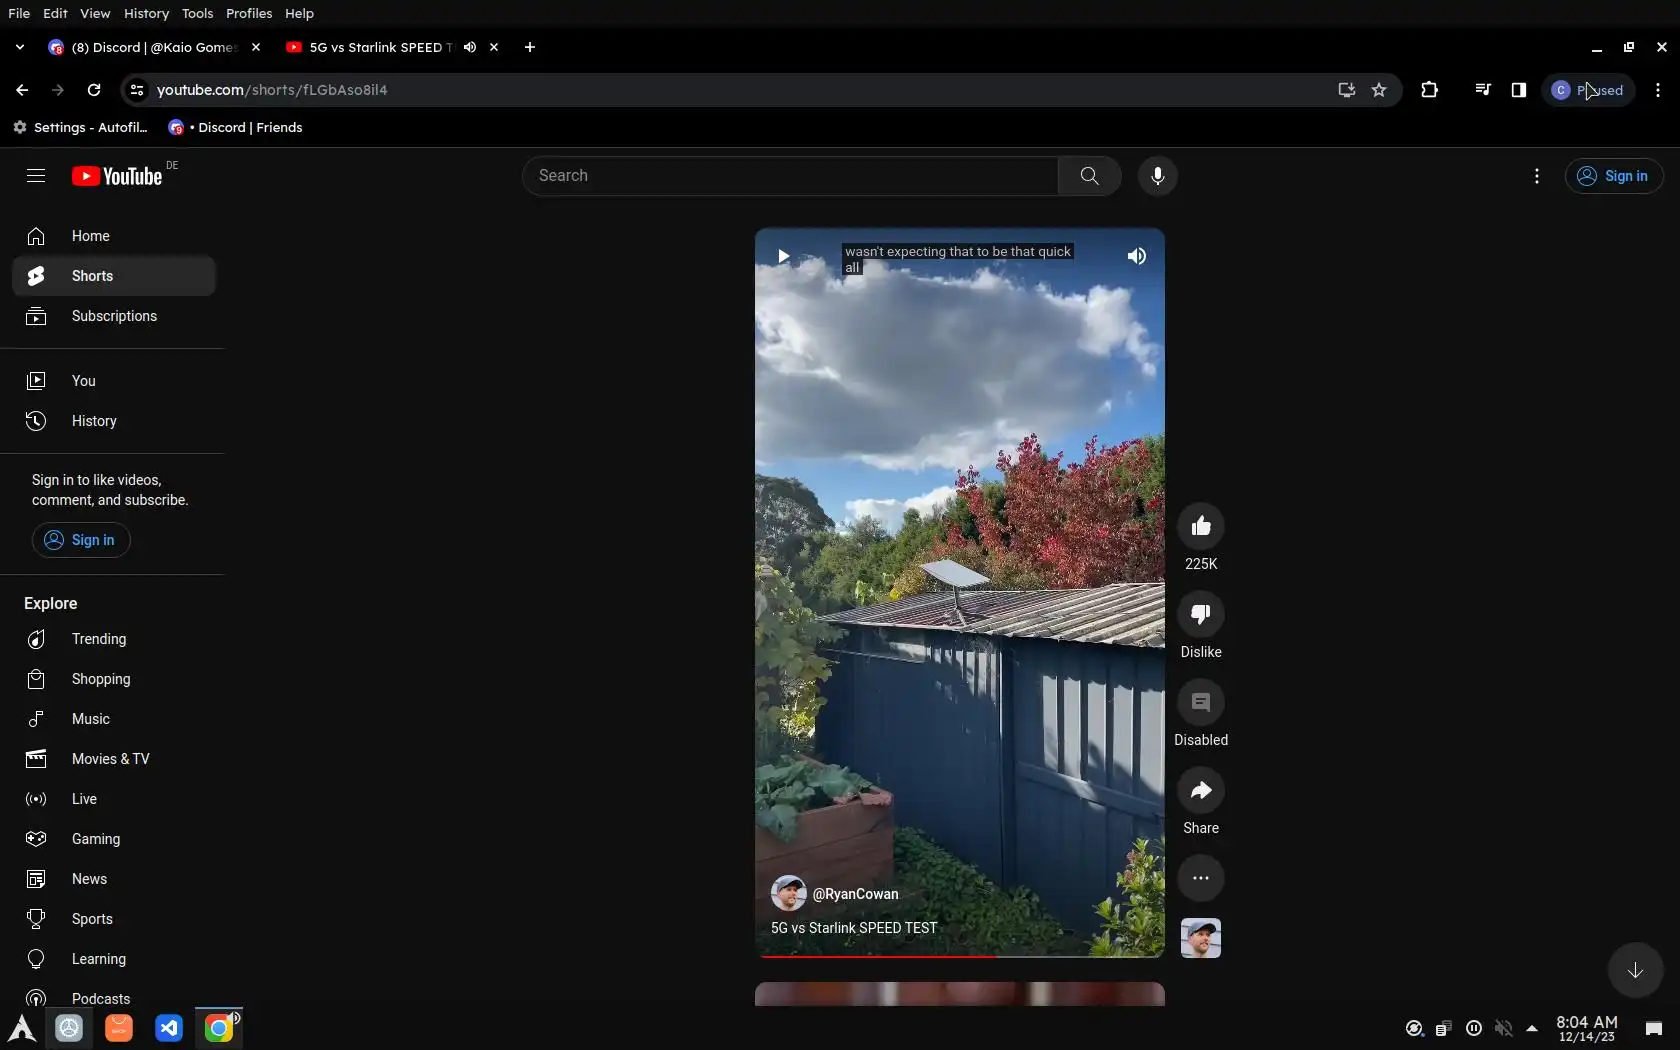Open Gaming in Explore section
The width and height of the screenshot is (1680, 1050).
(x=114, y=839)
